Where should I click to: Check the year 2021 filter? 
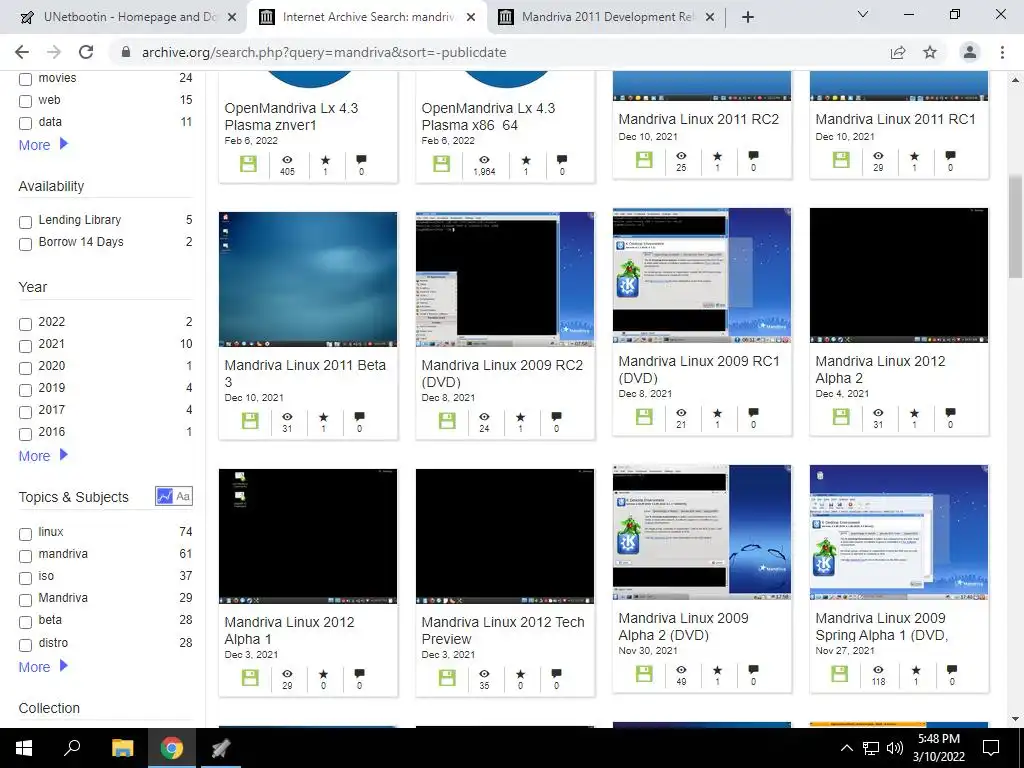tap(25, 346)
